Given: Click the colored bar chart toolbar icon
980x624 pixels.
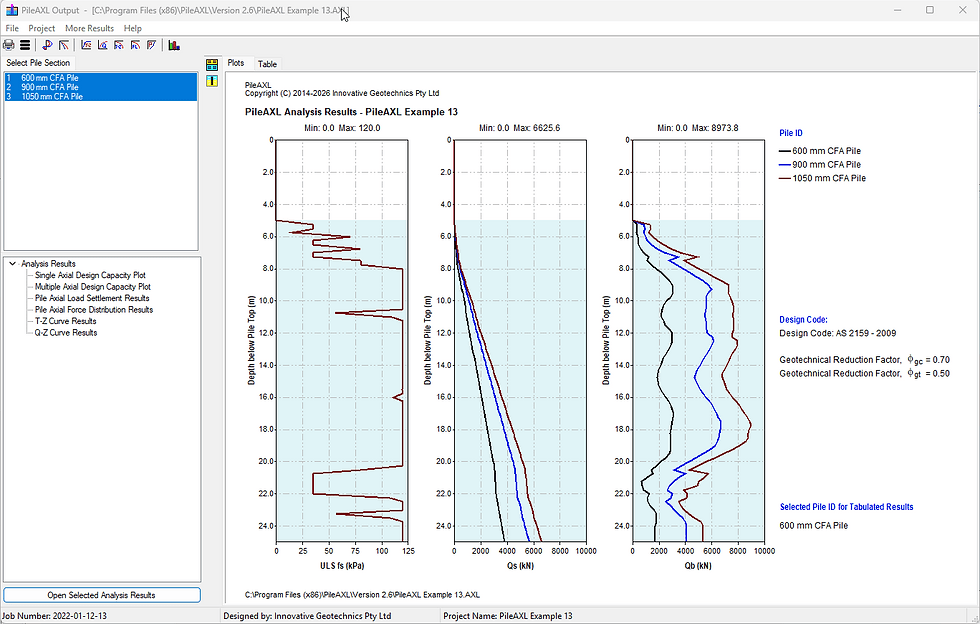Looking at the screenshot, I should point(174,45).
